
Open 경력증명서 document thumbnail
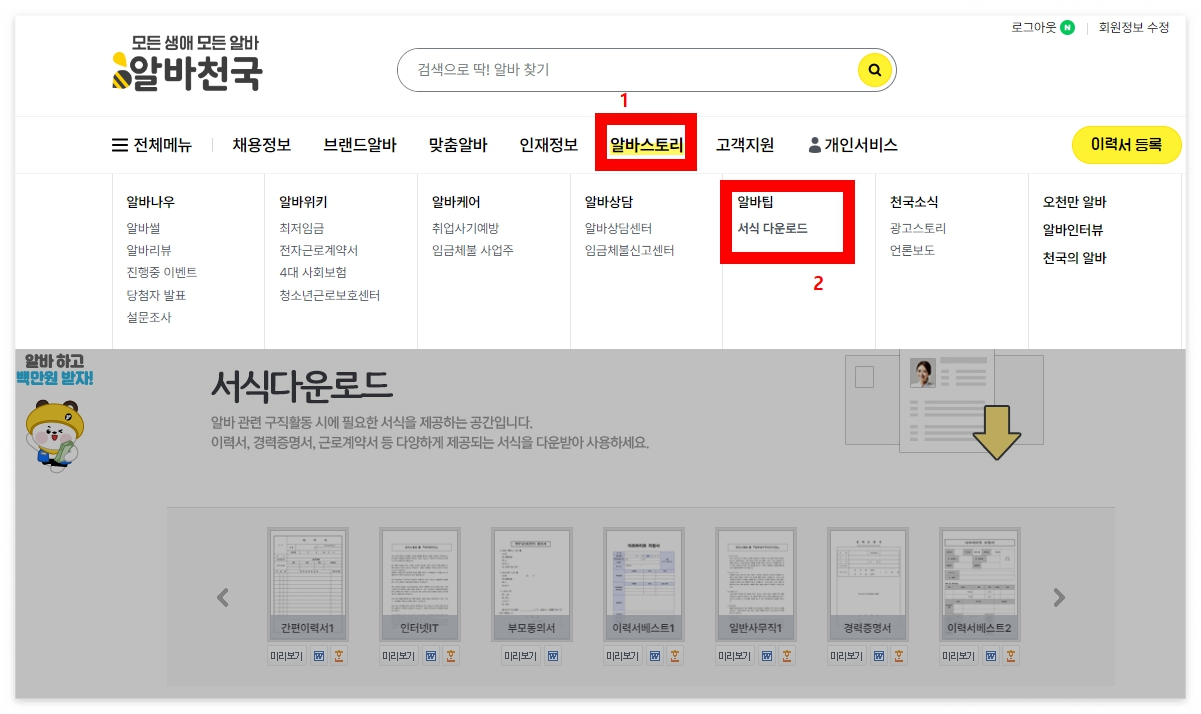point(868,585)
